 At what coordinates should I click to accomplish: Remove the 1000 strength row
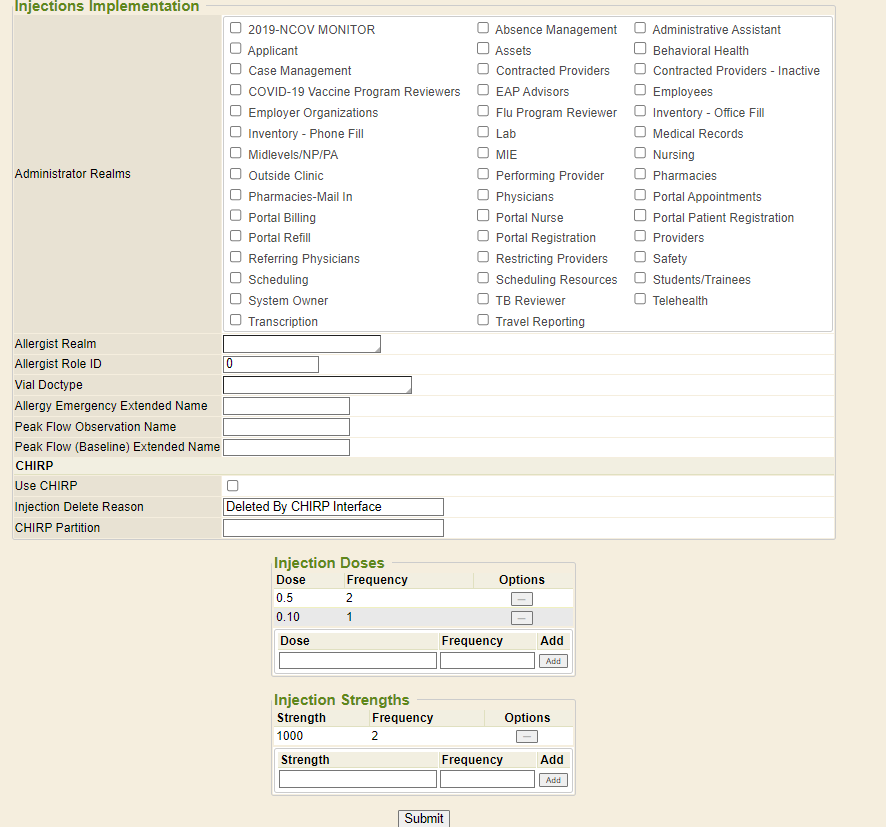coord(526,737)
